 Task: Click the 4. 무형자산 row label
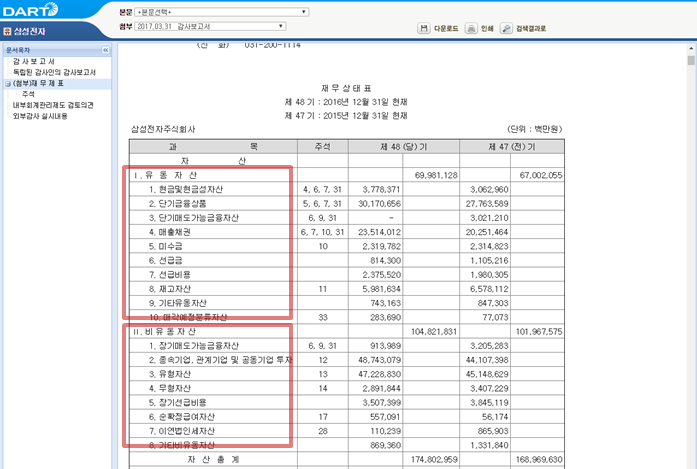coord(170,389)
